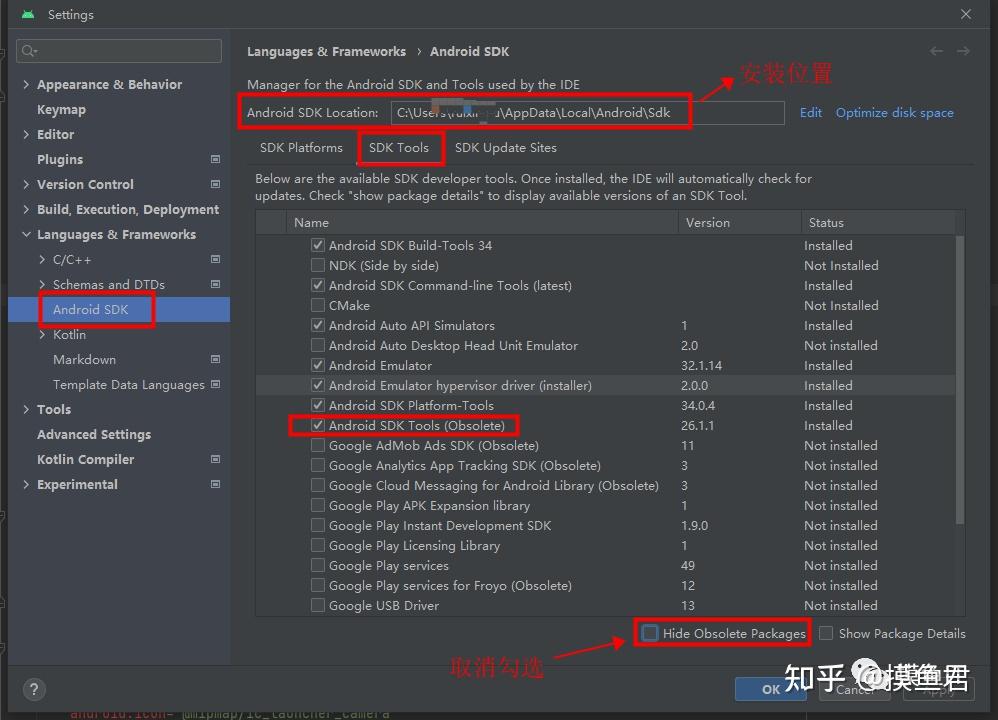Enable Show Package Details

(826, 633)
